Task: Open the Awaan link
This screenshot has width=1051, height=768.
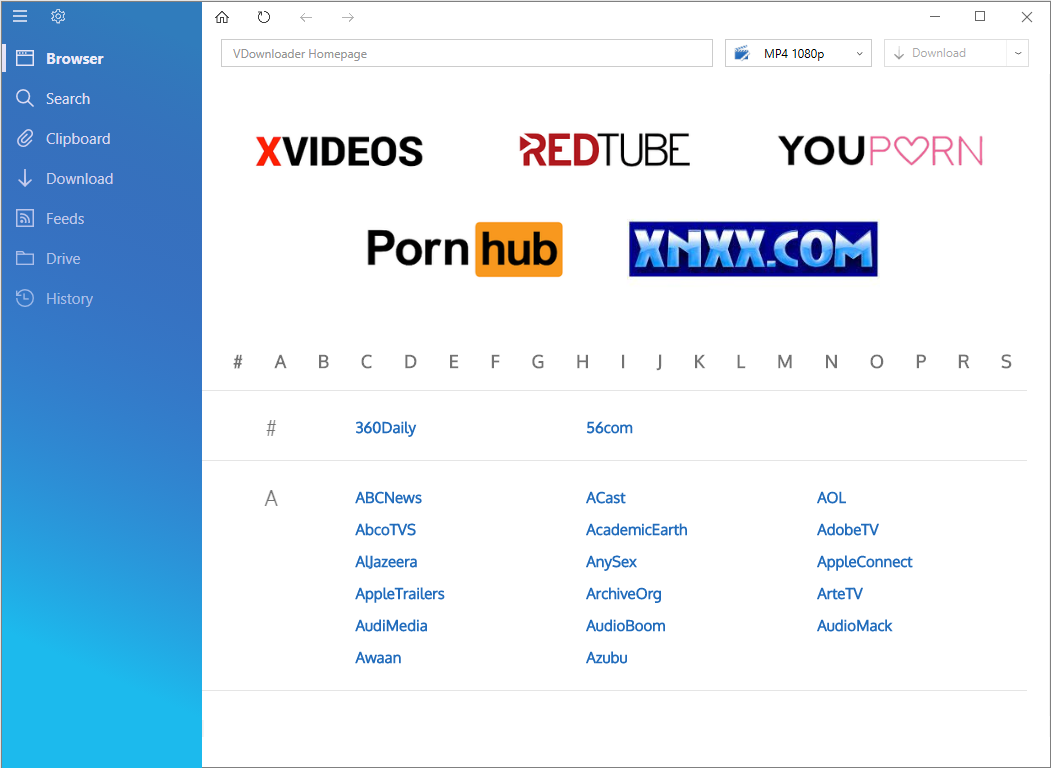Action: tap(379, 658)
